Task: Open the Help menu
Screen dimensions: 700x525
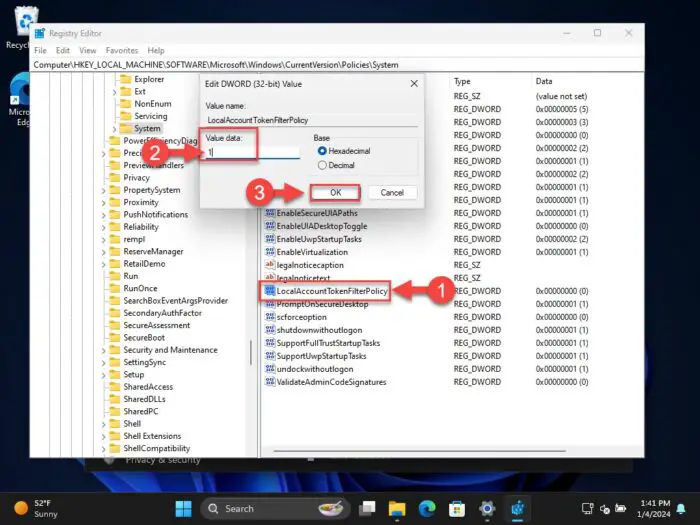Action: click(156, 50)
